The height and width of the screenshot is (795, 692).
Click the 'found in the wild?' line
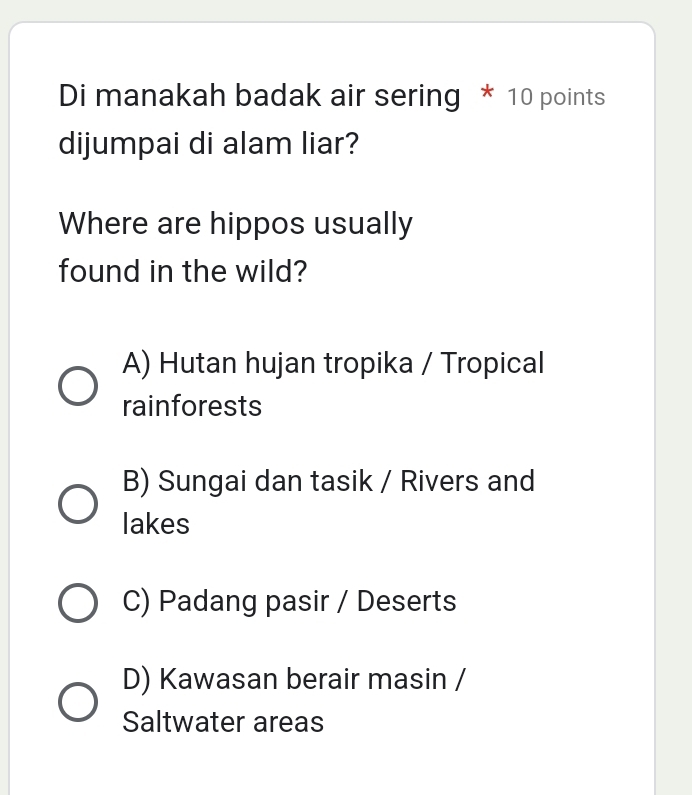[183, 270]
